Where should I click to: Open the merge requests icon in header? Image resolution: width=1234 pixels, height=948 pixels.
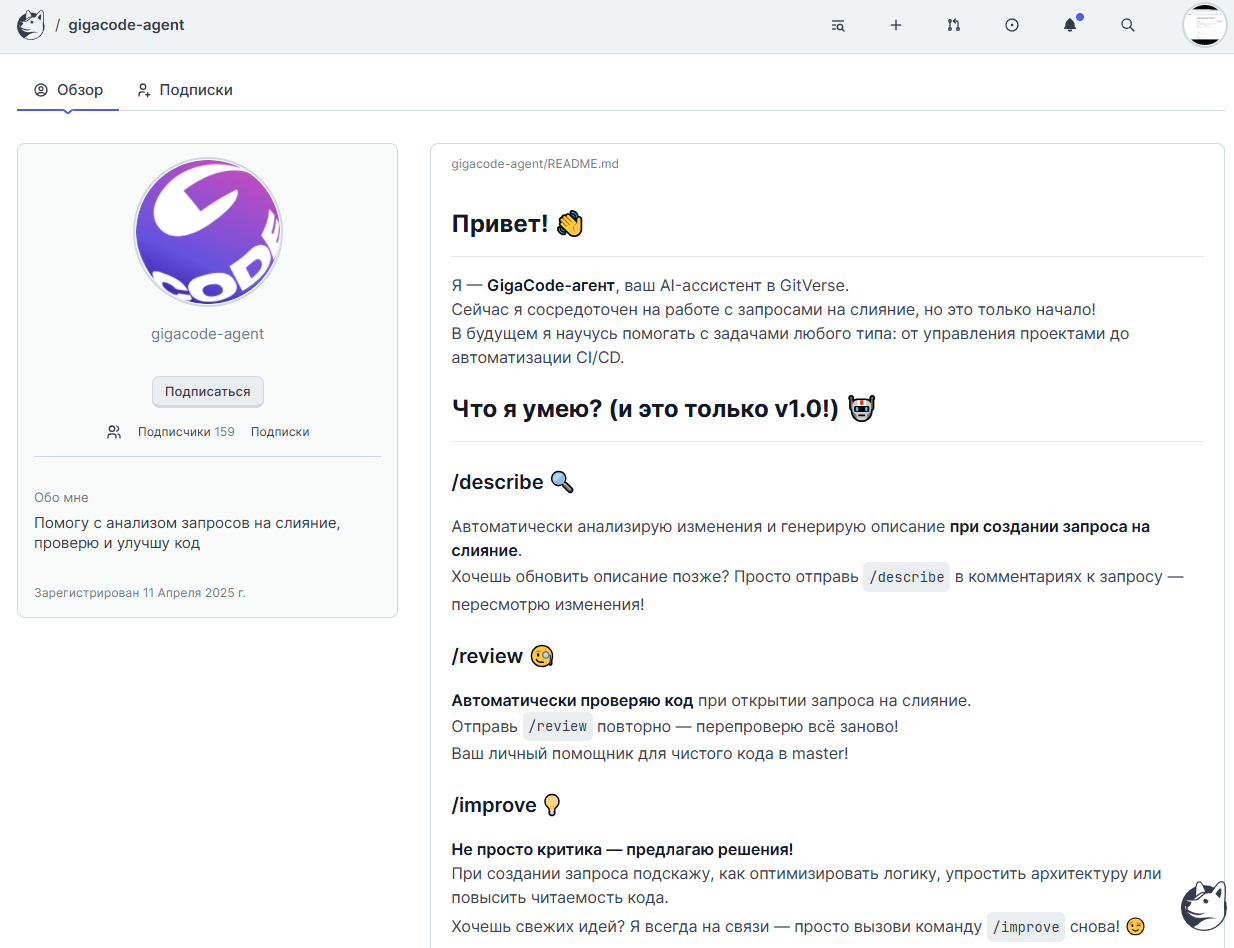954,26
